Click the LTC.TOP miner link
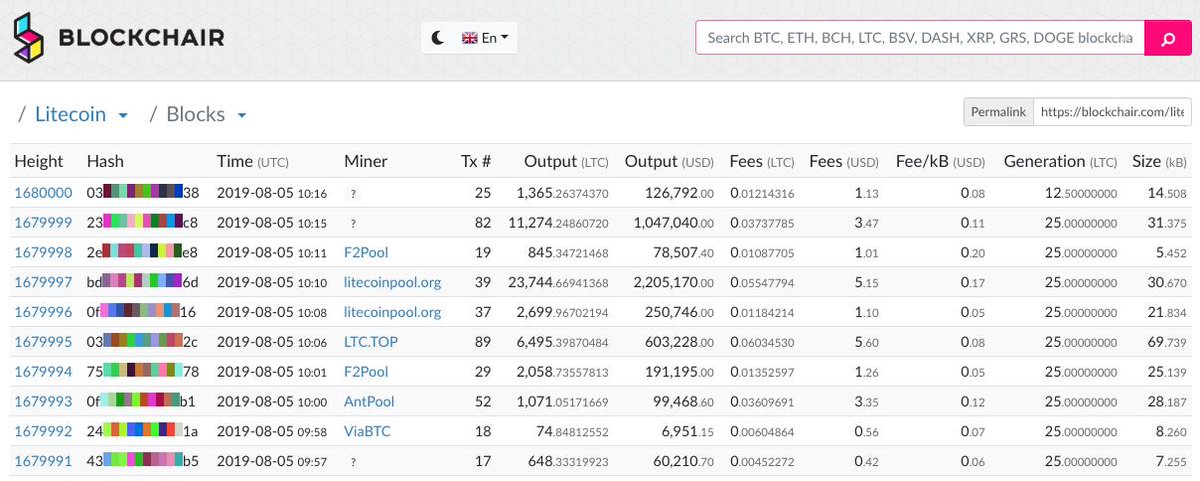Image resolution: width=1200 pixels, height=481 pixels. 370,342
